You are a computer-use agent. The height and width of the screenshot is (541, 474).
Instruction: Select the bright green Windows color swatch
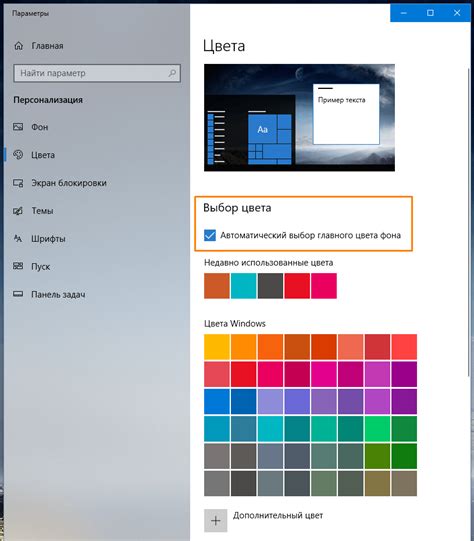[377, 429]
